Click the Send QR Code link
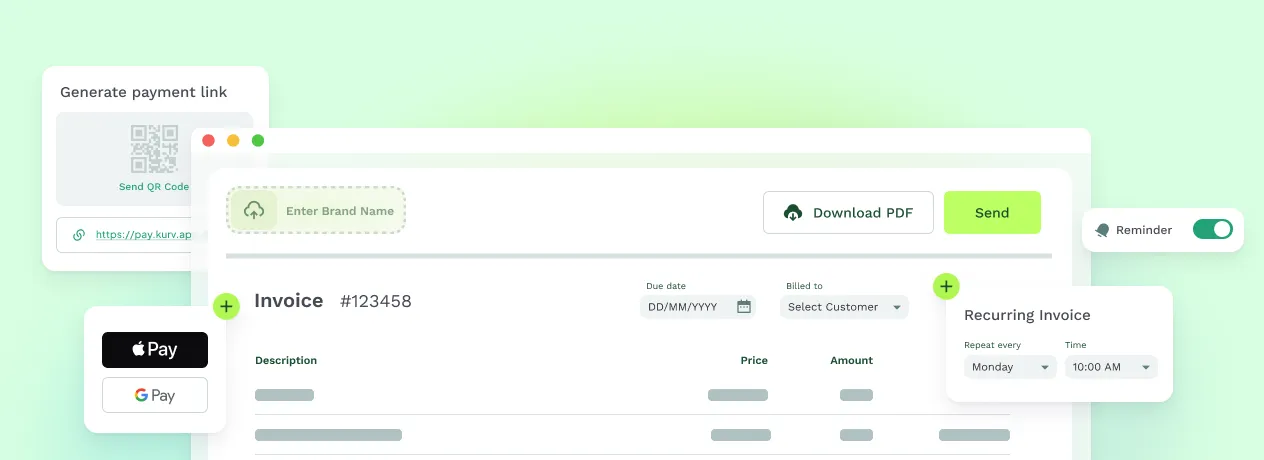Screen dimensions: 1264x460 pyautogui.click(x=153, y=187)
